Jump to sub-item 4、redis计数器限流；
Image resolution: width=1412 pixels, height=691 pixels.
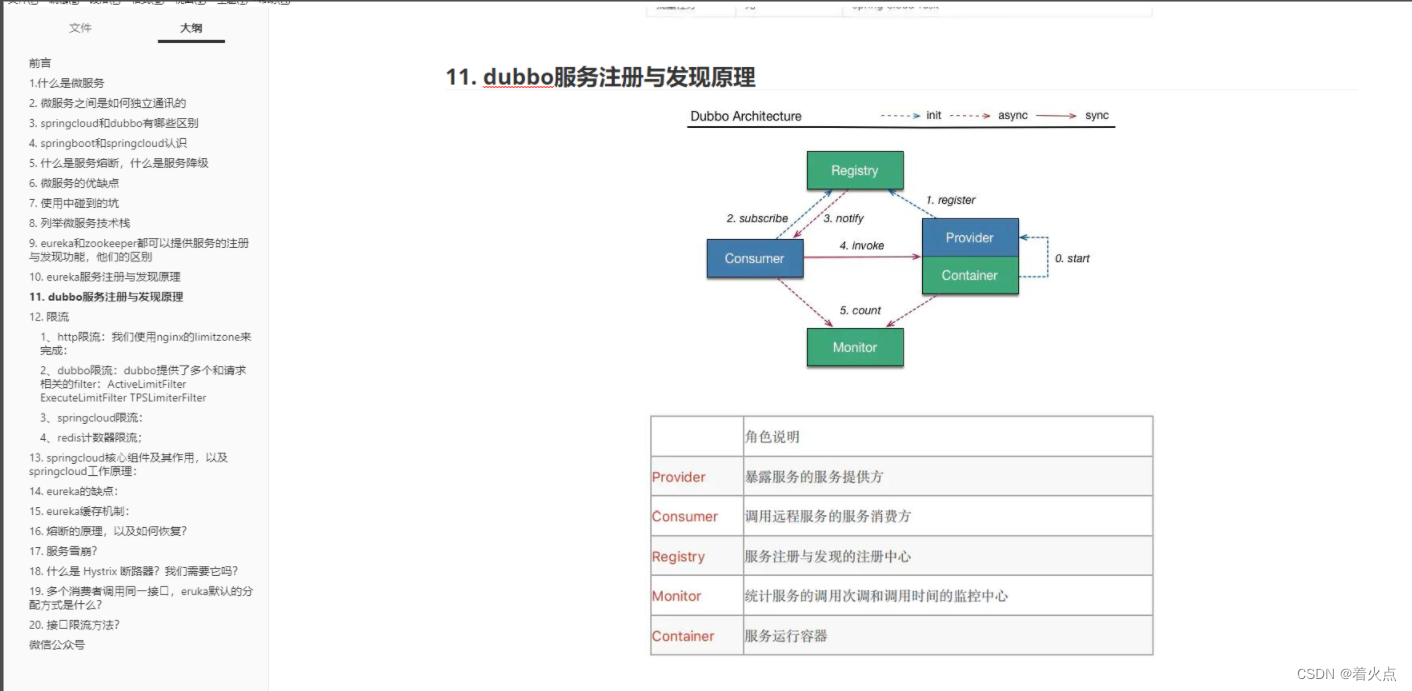tap(91, 438)
